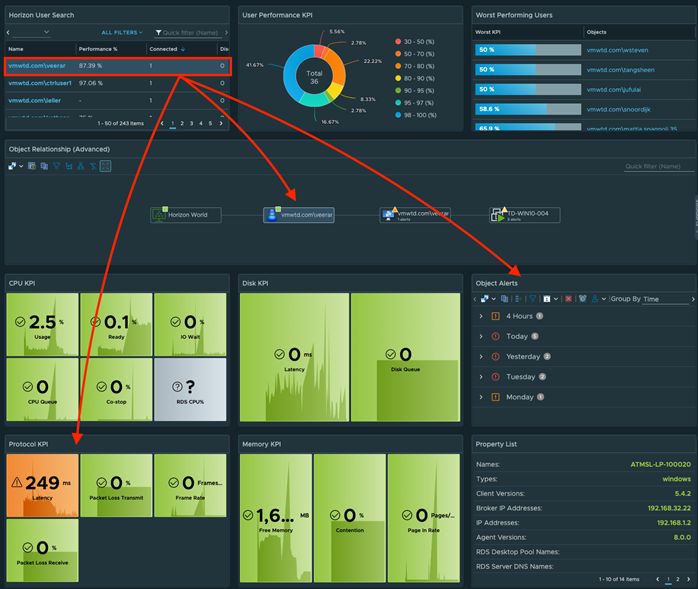This screenshot has height=589, width=698.
Task: Go to page 3 of user search results
Action: pyautogui.click(x=191, y=123)
